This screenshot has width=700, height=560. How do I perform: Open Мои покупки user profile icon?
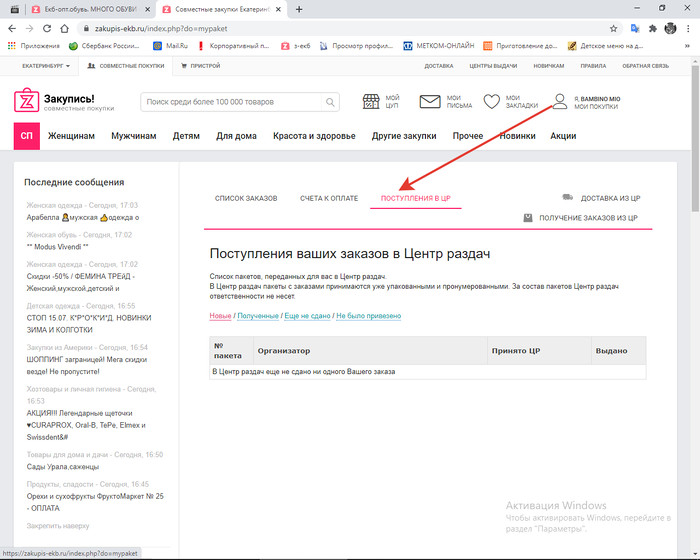(560, 102)
